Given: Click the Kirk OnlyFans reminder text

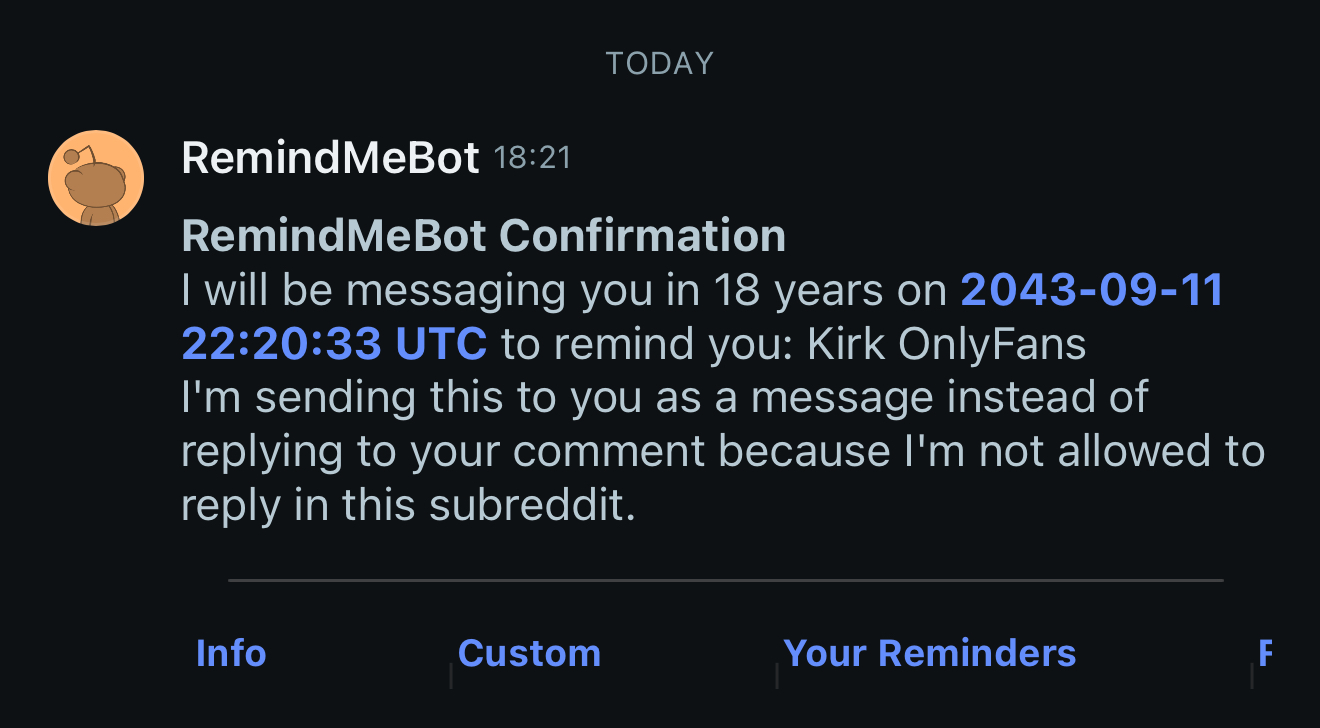Looking at the screenshot, I should tap(946, 344).
